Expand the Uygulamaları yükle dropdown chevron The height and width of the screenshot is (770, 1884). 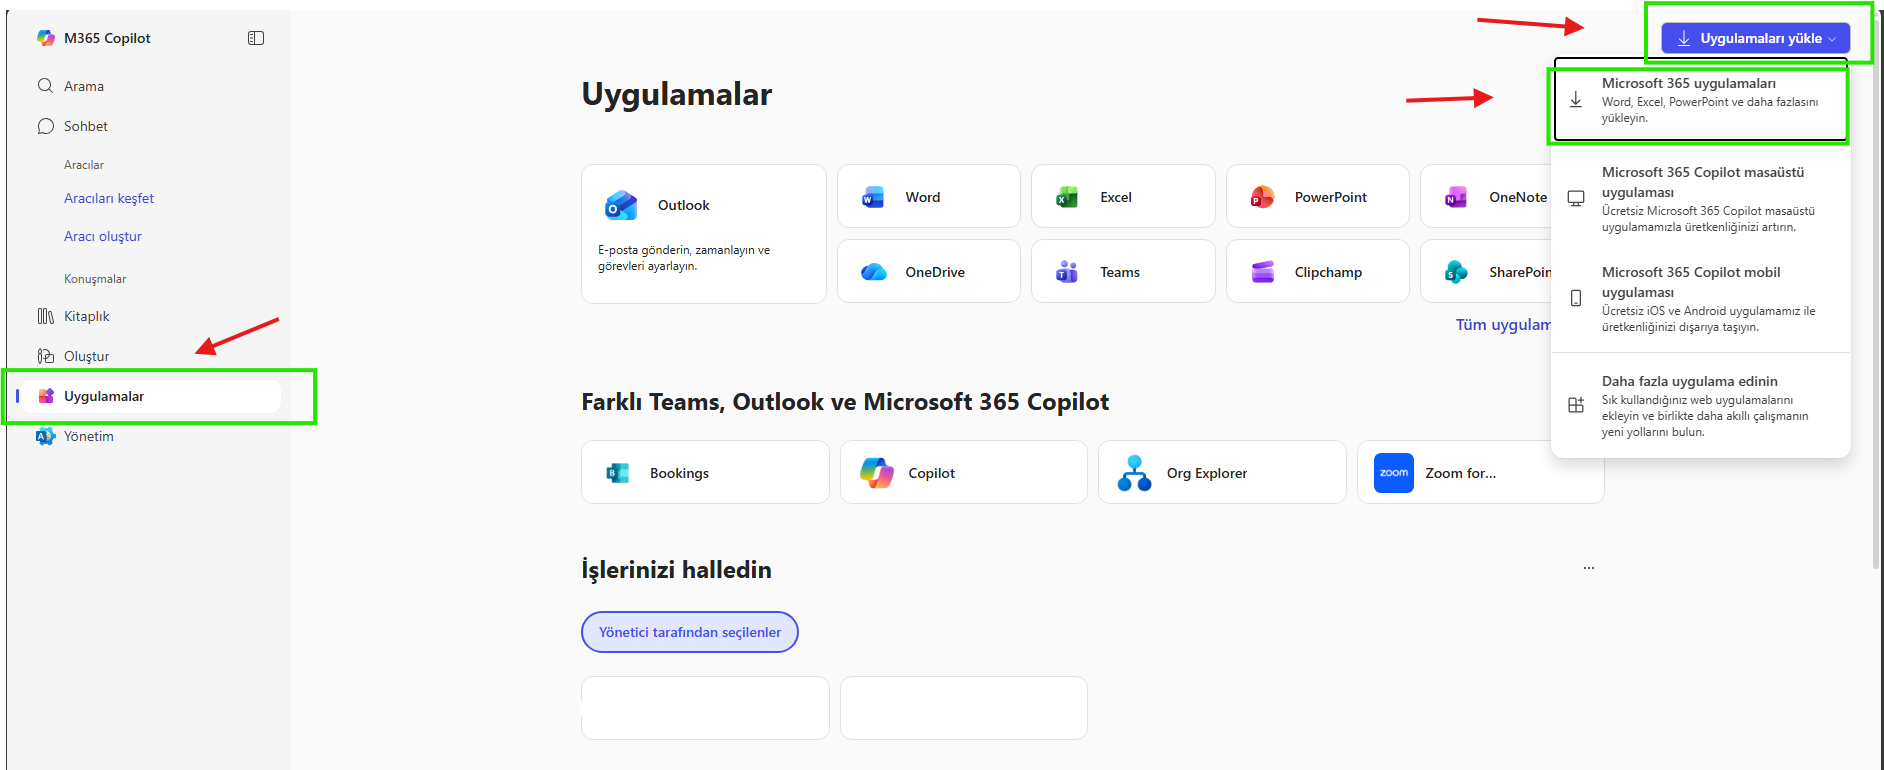click(x=1832, y=39)
